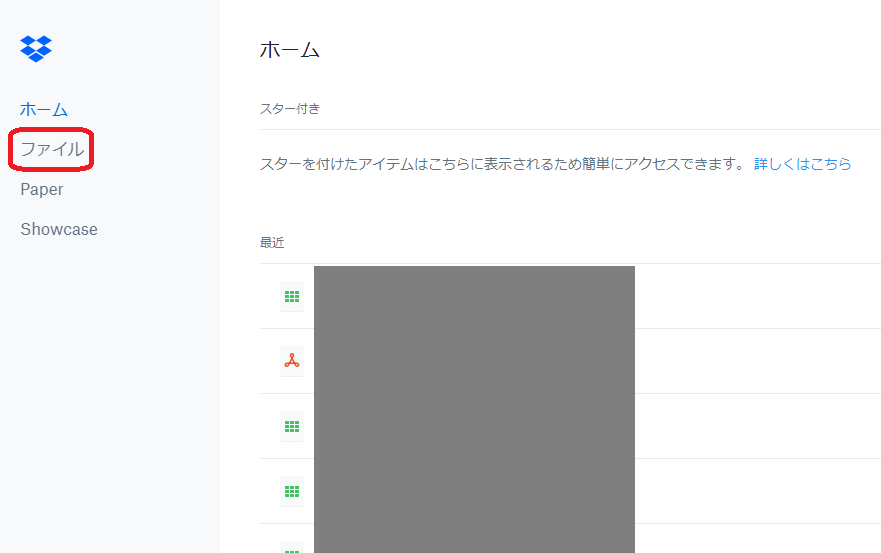The width and height of the screenshot is (881, 553).
Task: Open the redacted name in the third recent row
Action: (474, 427)
